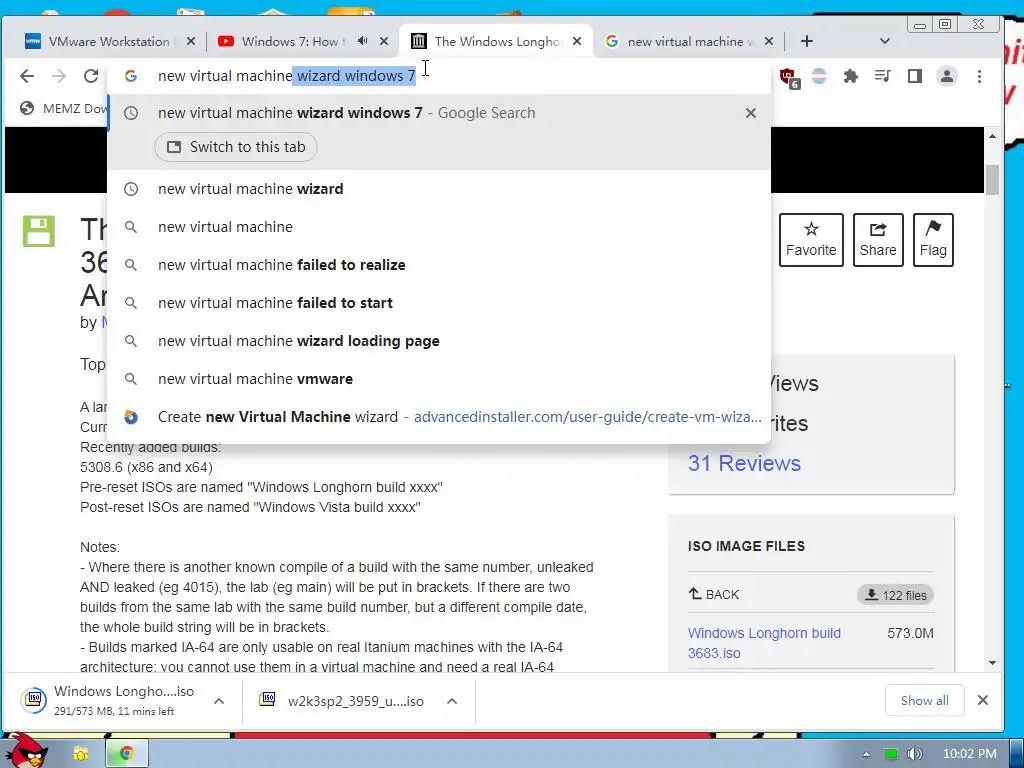Select The Windows Longhorn tab
This screenshot has height=768, width=1024.
(x=497, y=41)
